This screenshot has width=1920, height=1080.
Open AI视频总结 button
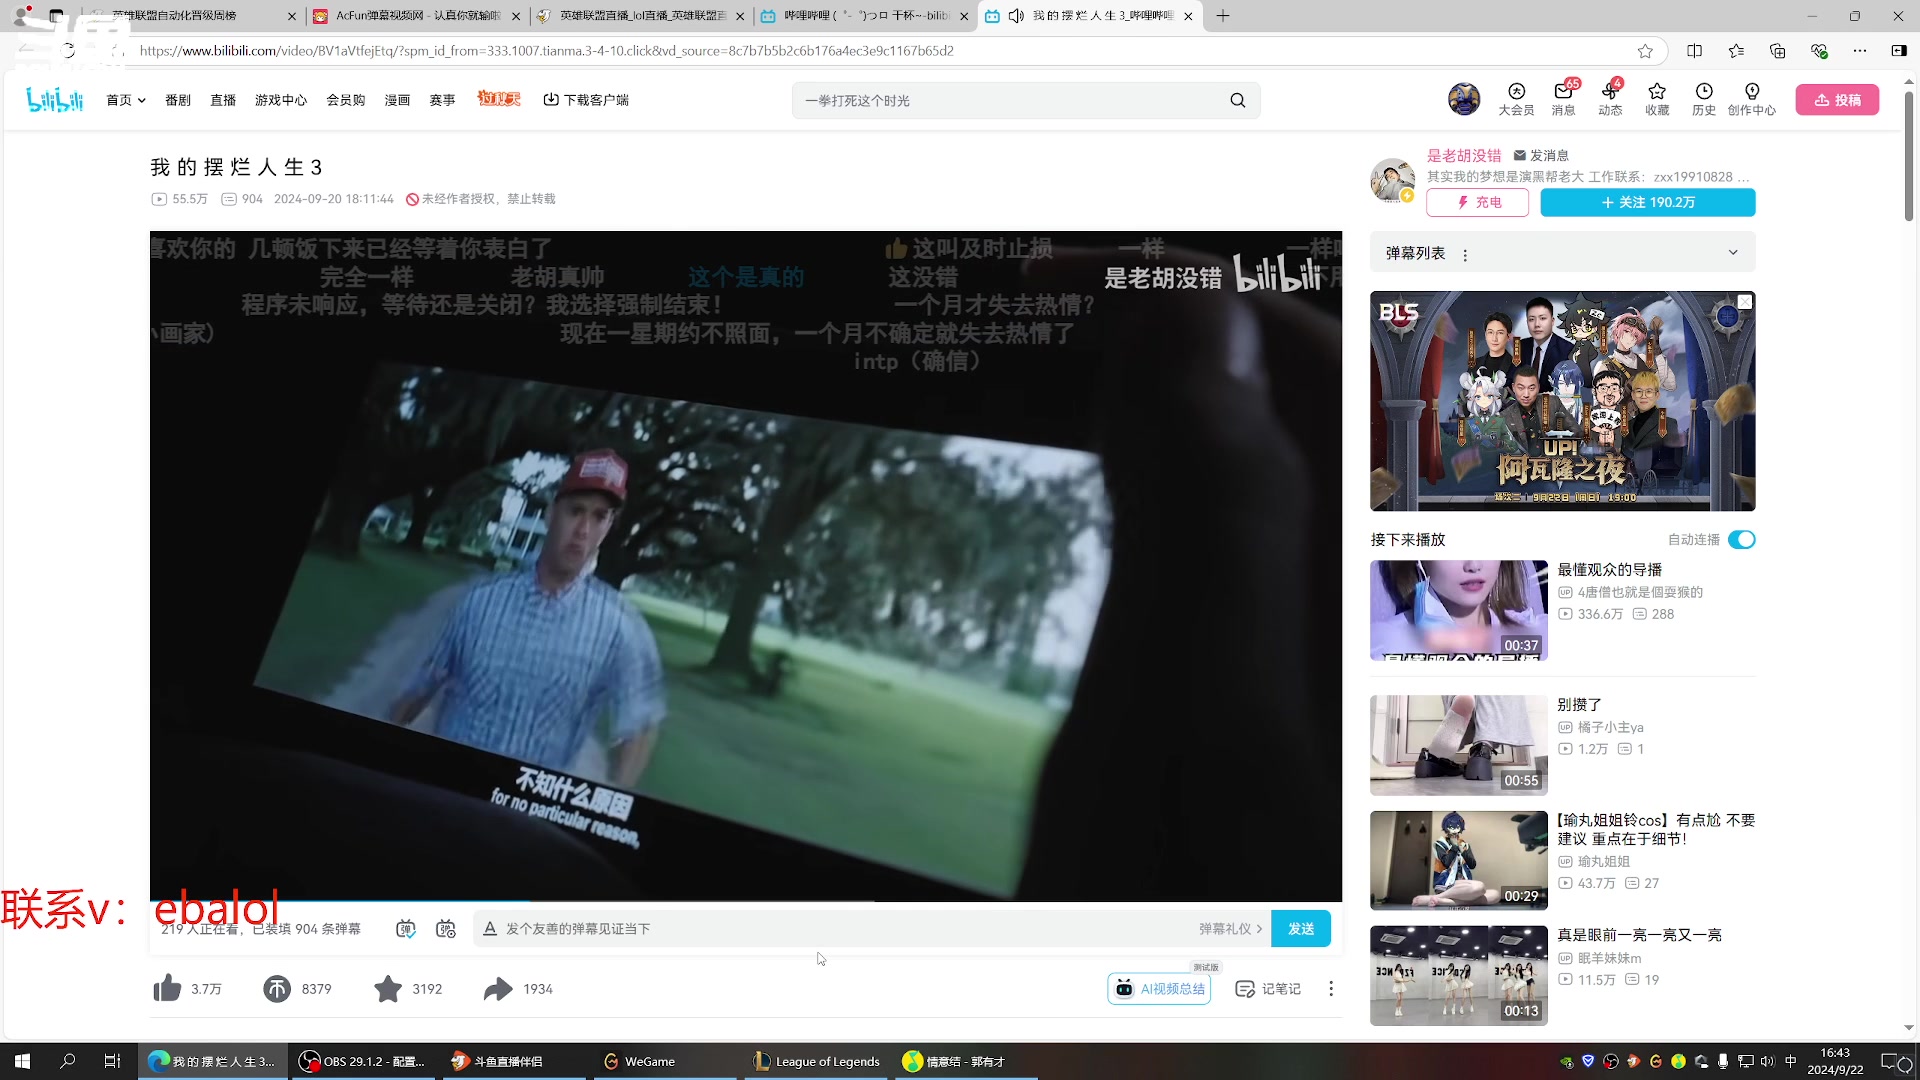pyautogui.click(x=1160, y=989)
